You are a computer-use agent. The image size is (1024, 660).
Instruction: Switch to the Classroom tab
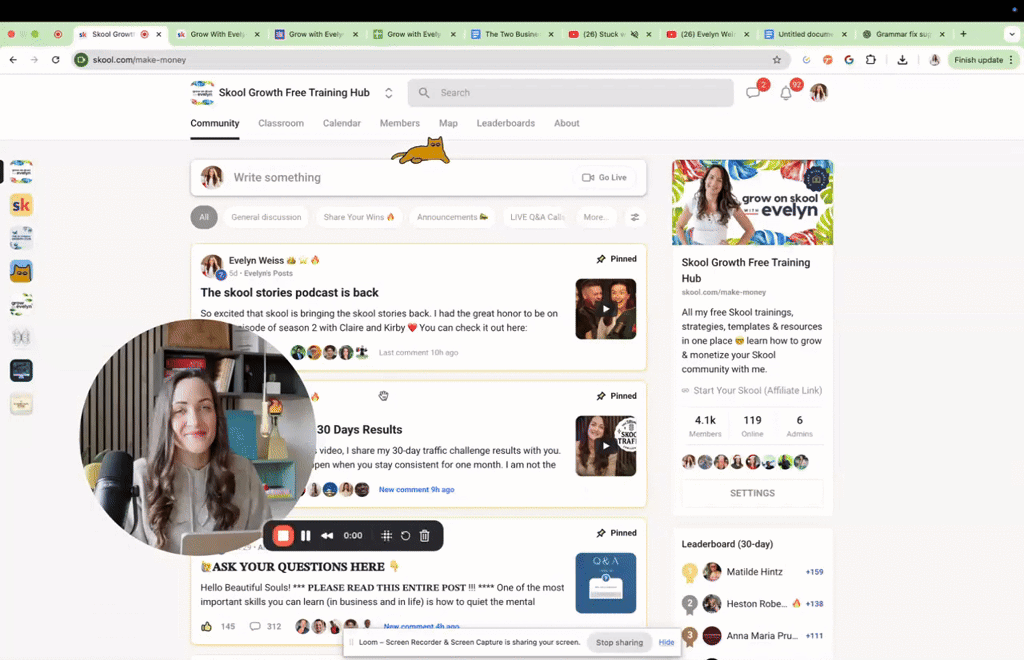[281, 123]
